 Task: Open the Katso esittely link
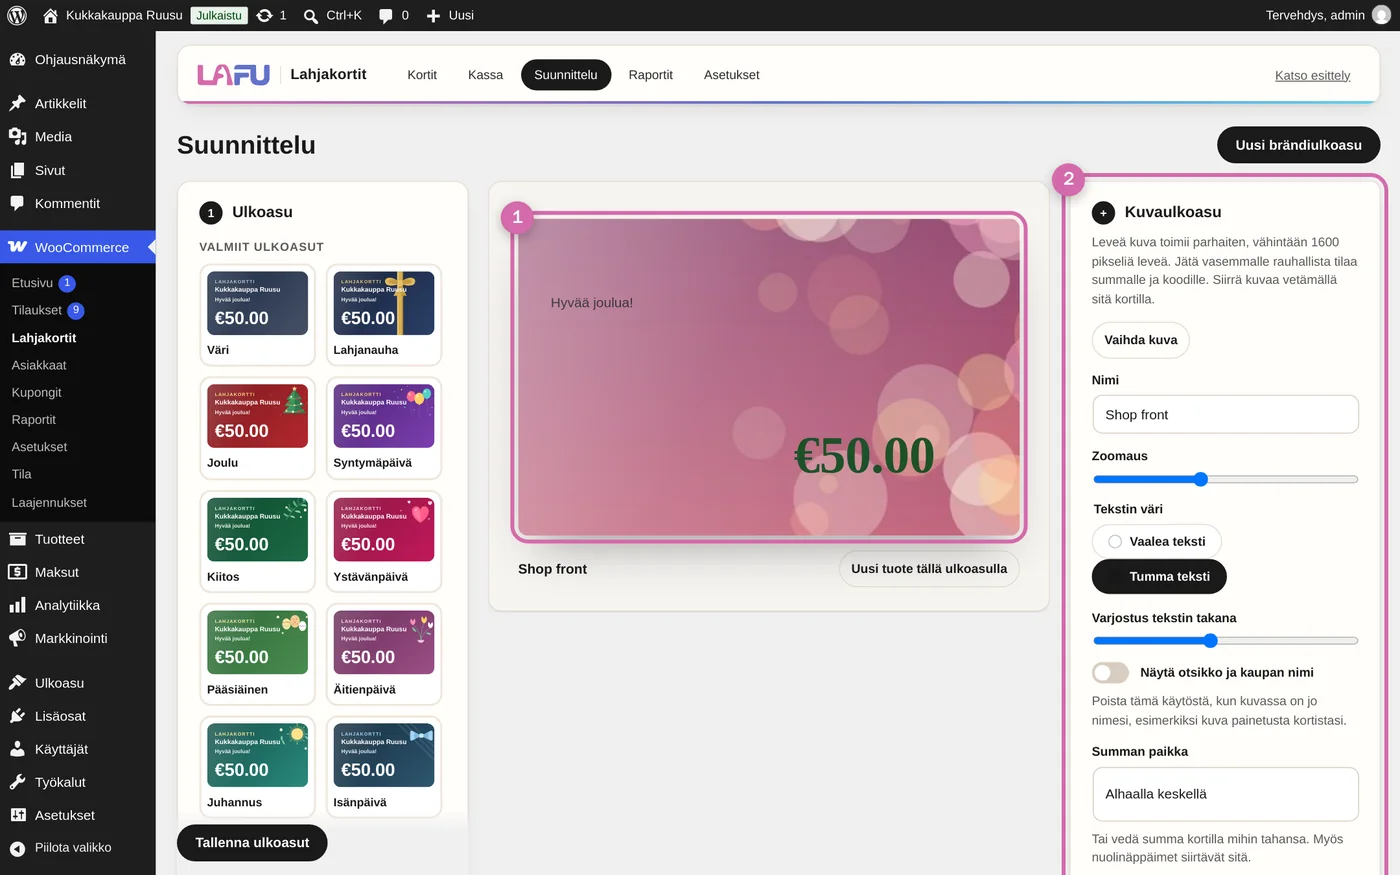1312,76
